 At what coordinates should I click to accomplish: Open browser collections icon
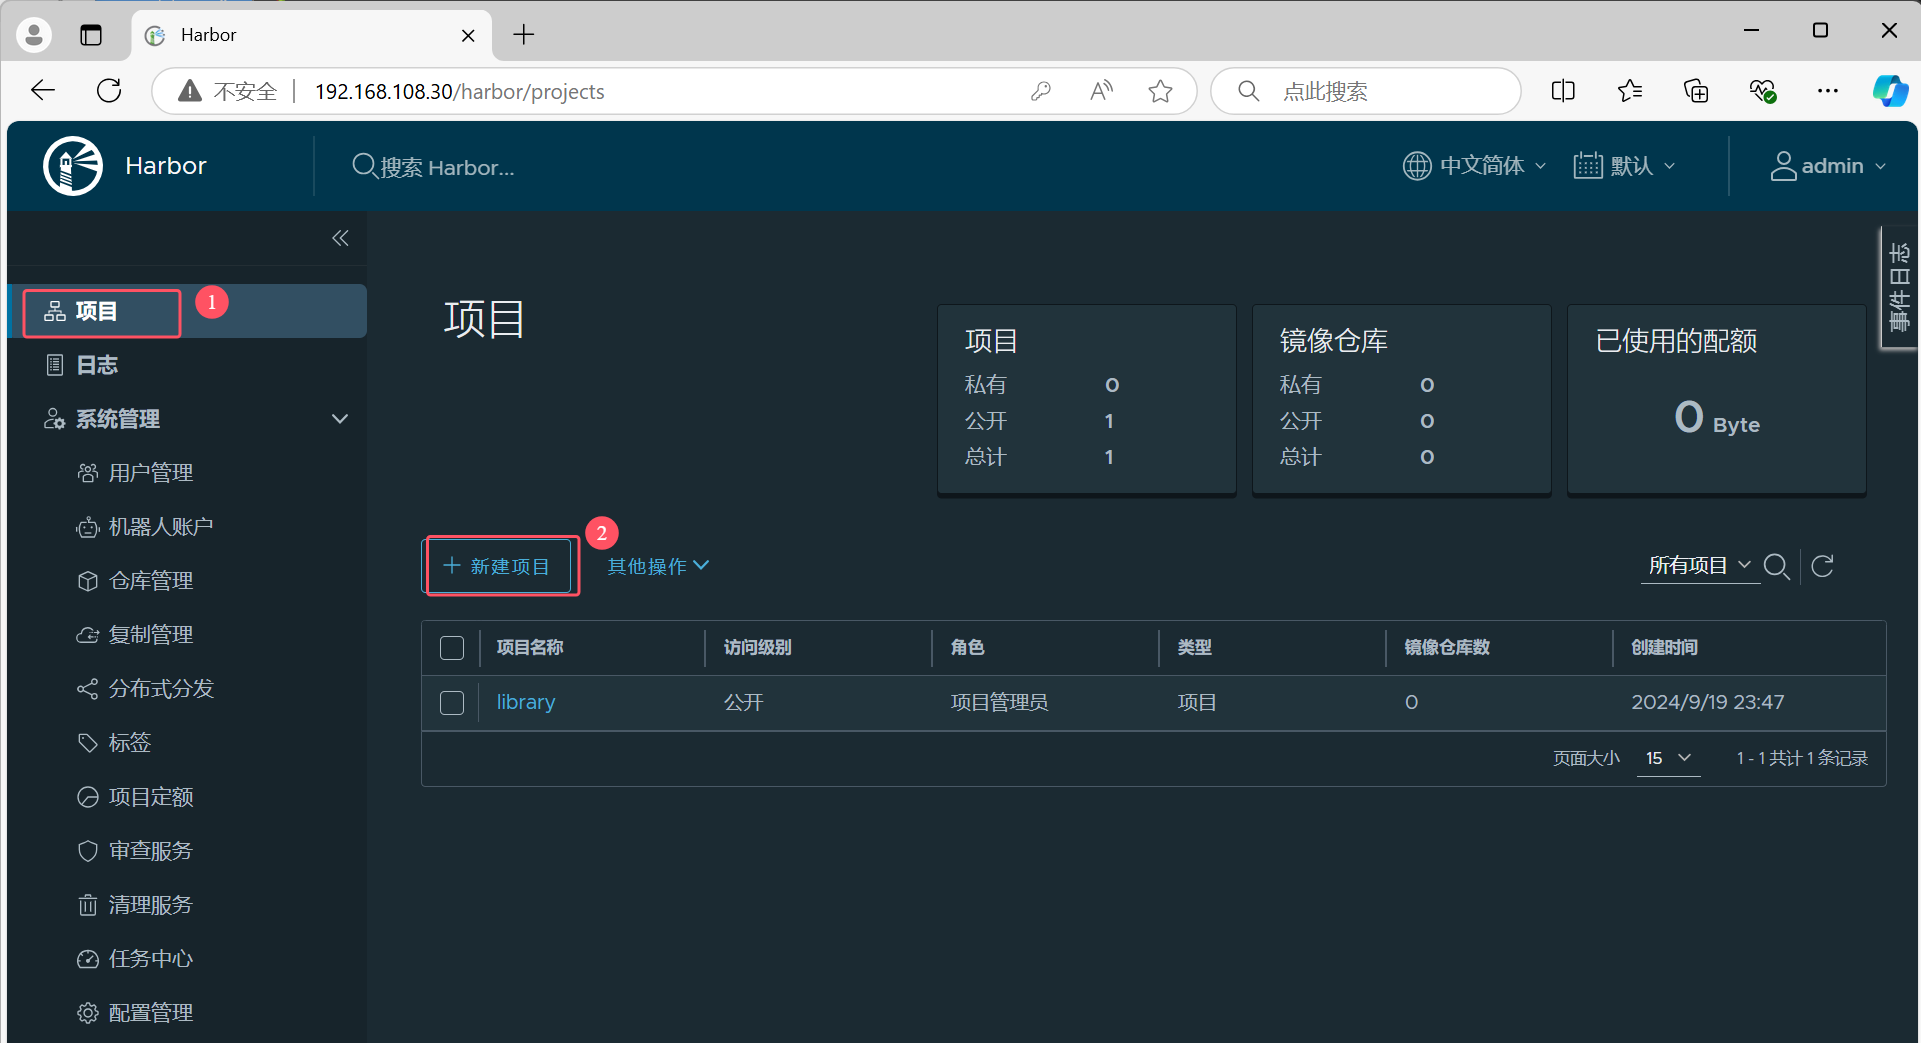click(x=1696, y=91)
